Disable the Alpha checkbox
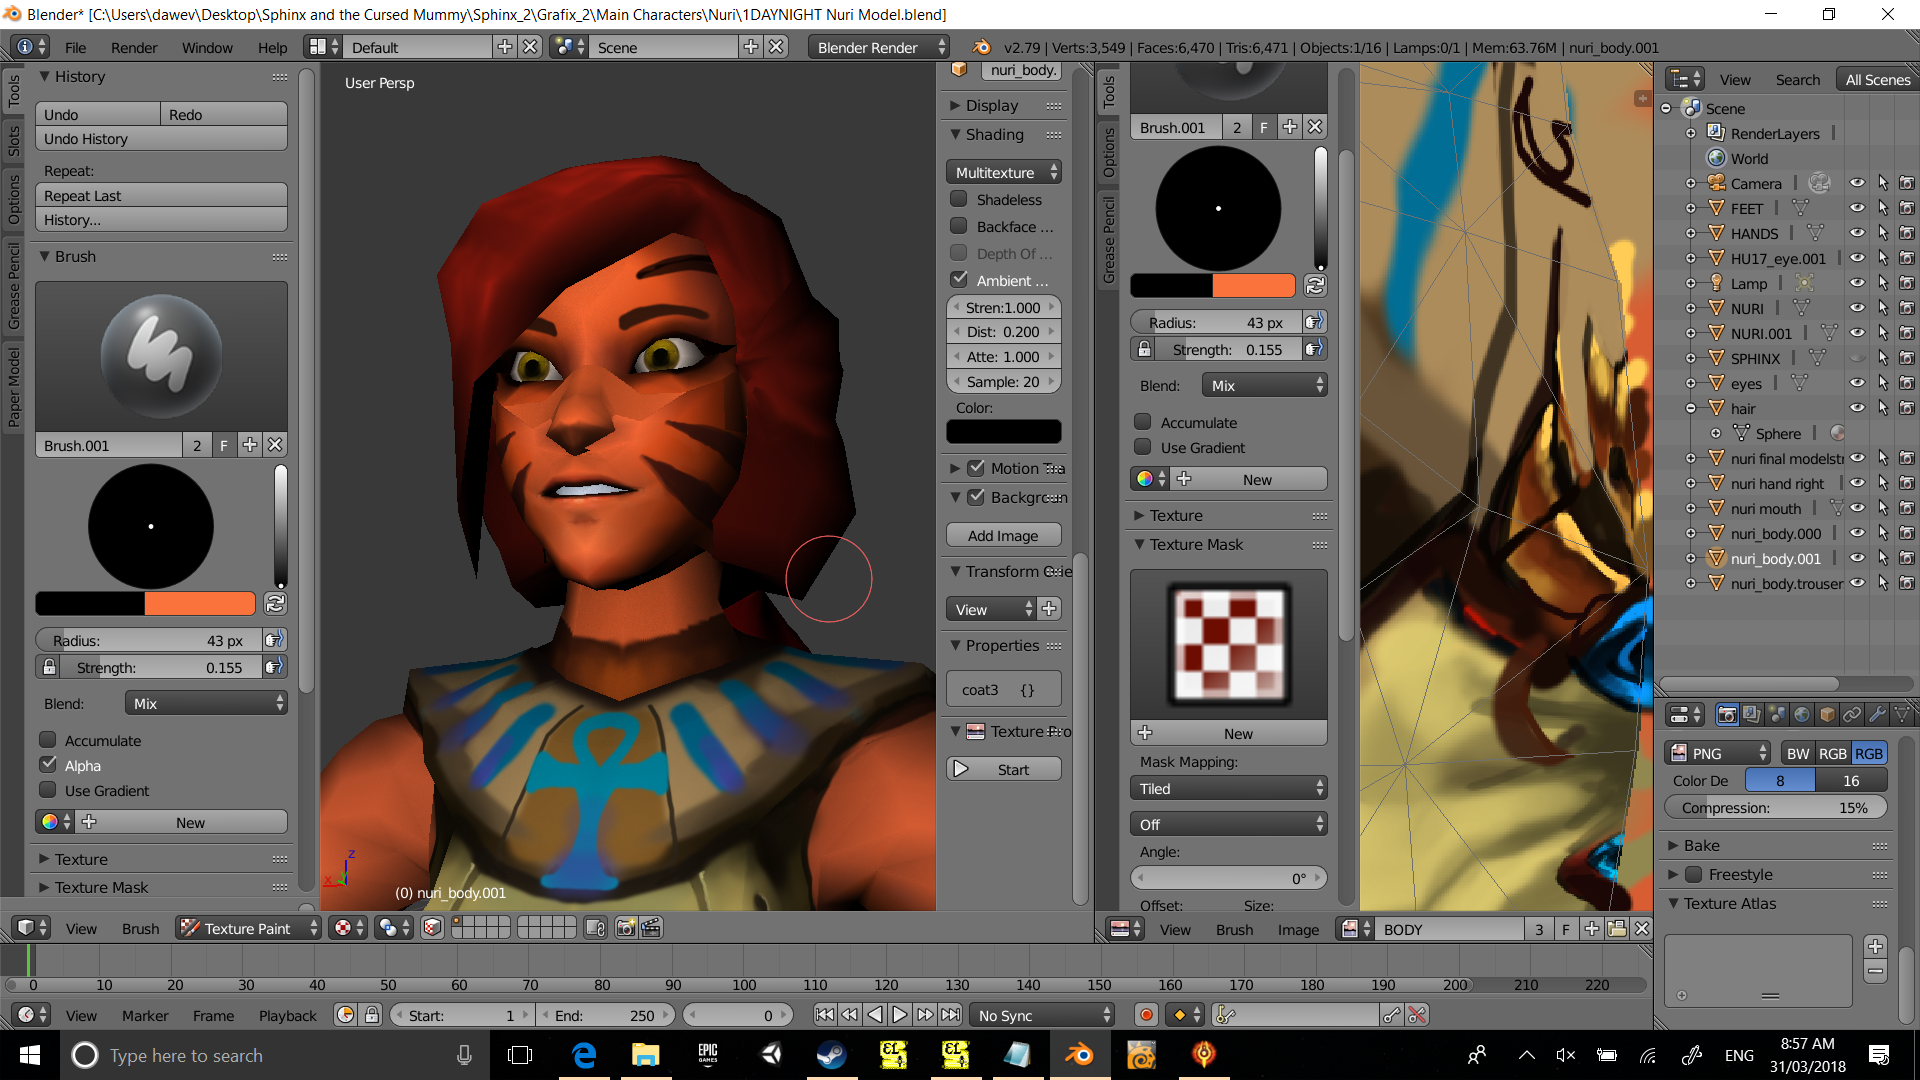 point(47,765)
